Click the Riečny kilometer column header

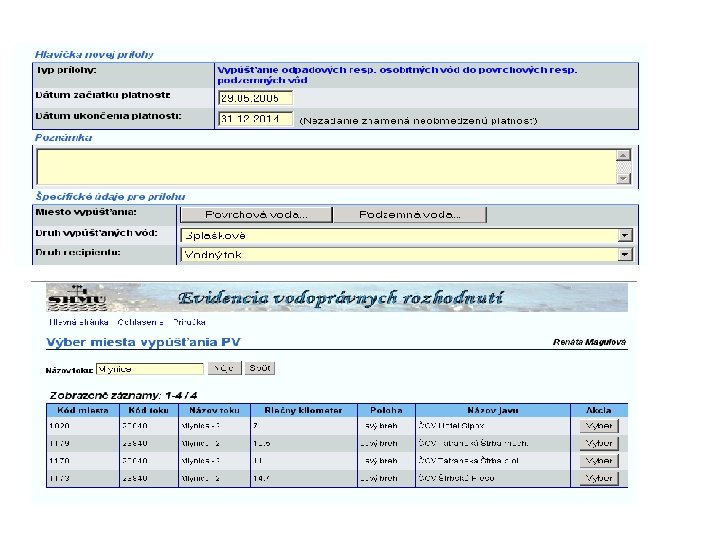[x=304, y=411]
